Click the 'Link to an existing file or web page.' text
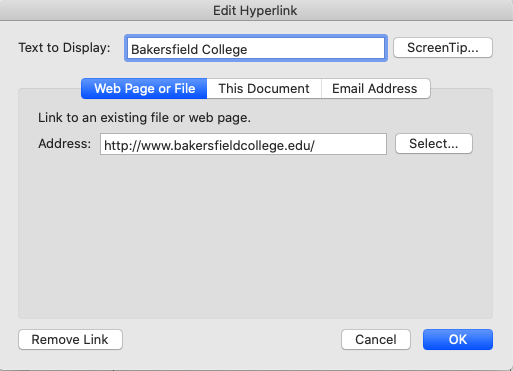Viewport: 513px width, 371px height. click(144, 118)
